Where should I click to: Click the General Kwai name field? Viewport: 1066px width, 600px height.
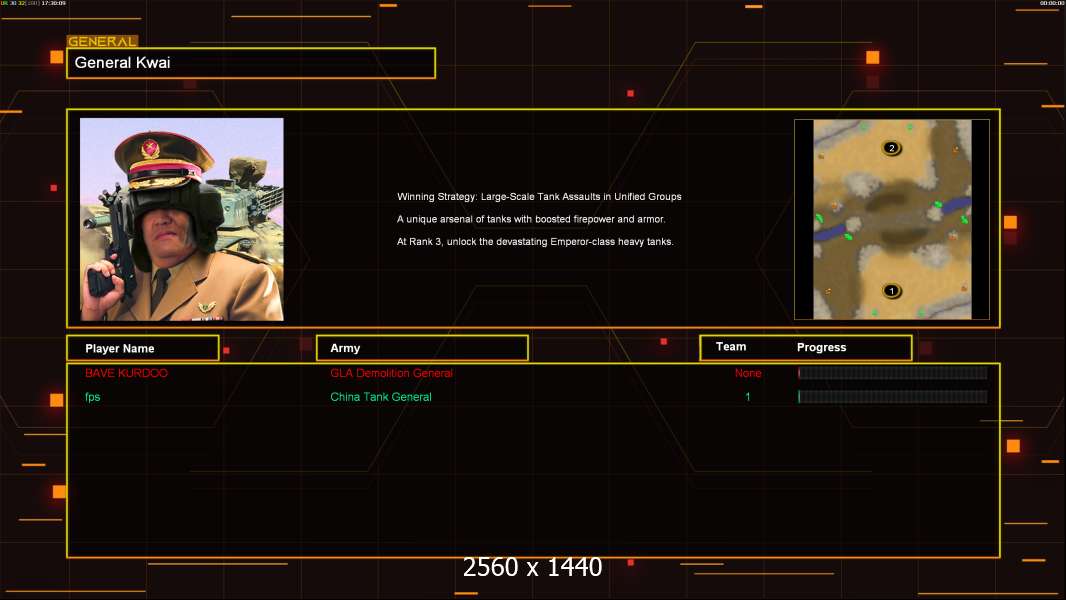251,63
